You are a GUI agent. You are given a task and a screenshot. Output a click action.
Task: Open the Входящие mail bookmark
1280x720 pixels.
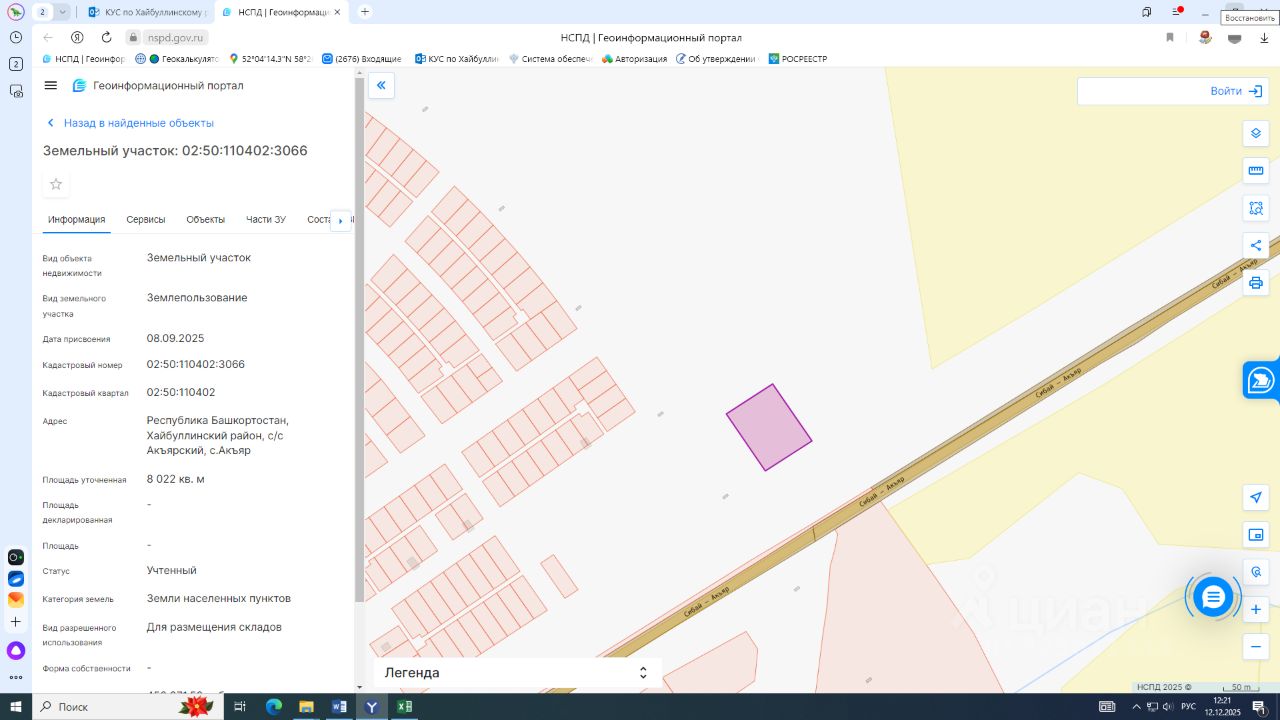(362, 59)
